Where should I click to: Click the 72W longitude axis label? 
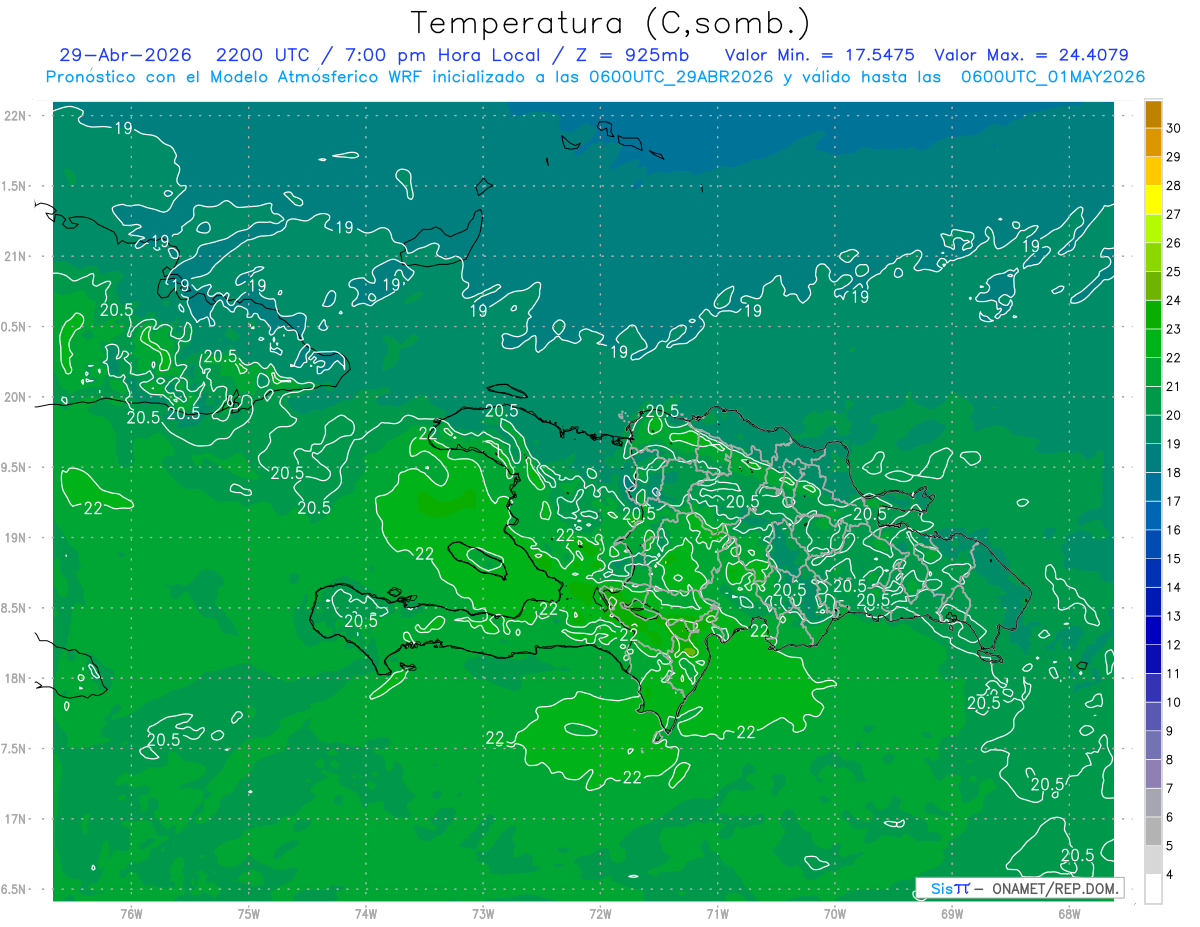tap(600, 913)
